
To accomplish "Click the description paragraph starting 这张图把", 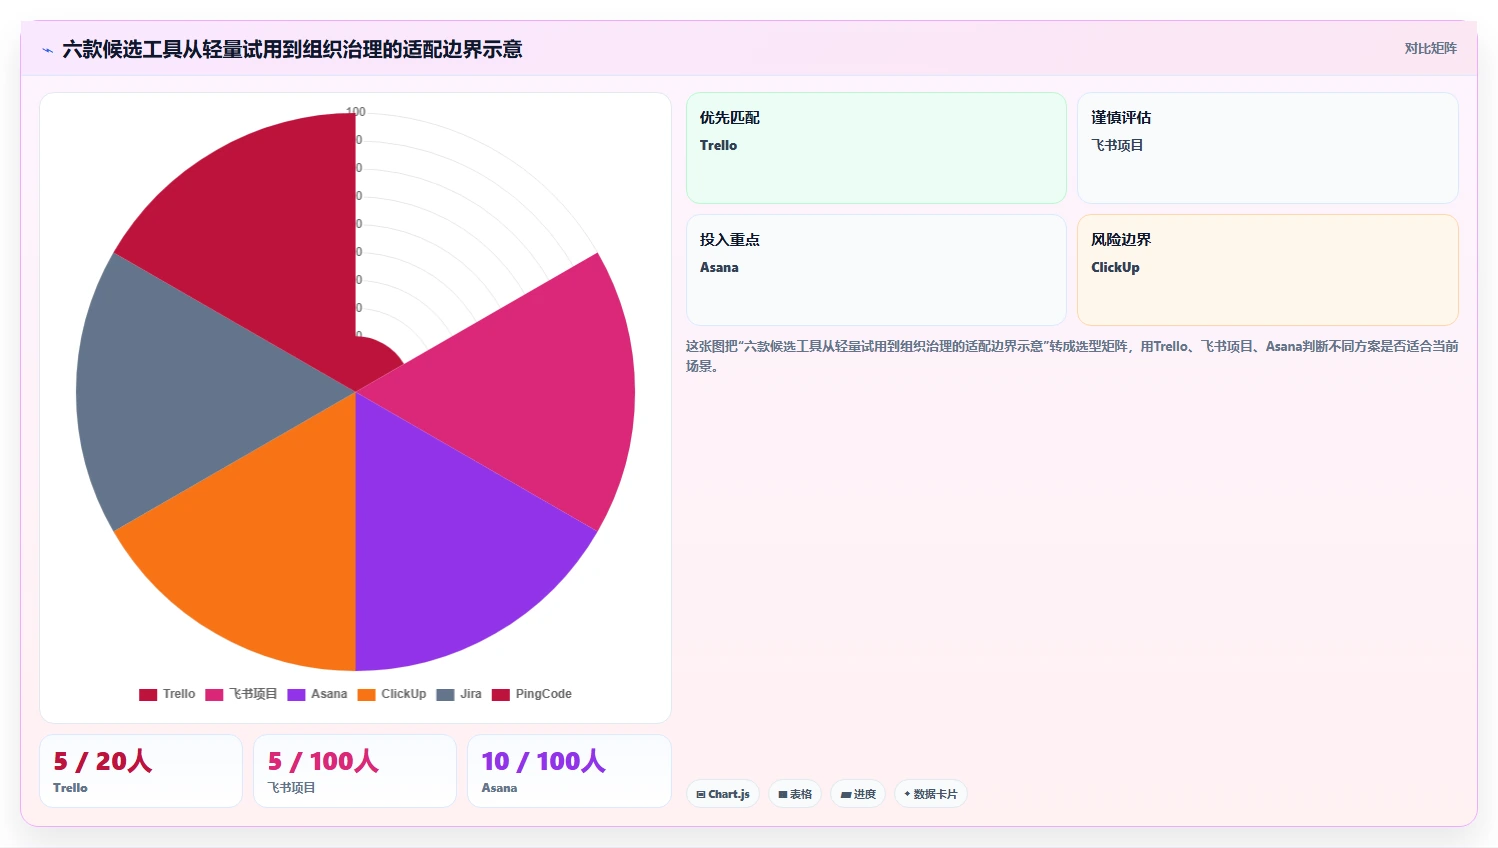I will tap(1072, 356).
